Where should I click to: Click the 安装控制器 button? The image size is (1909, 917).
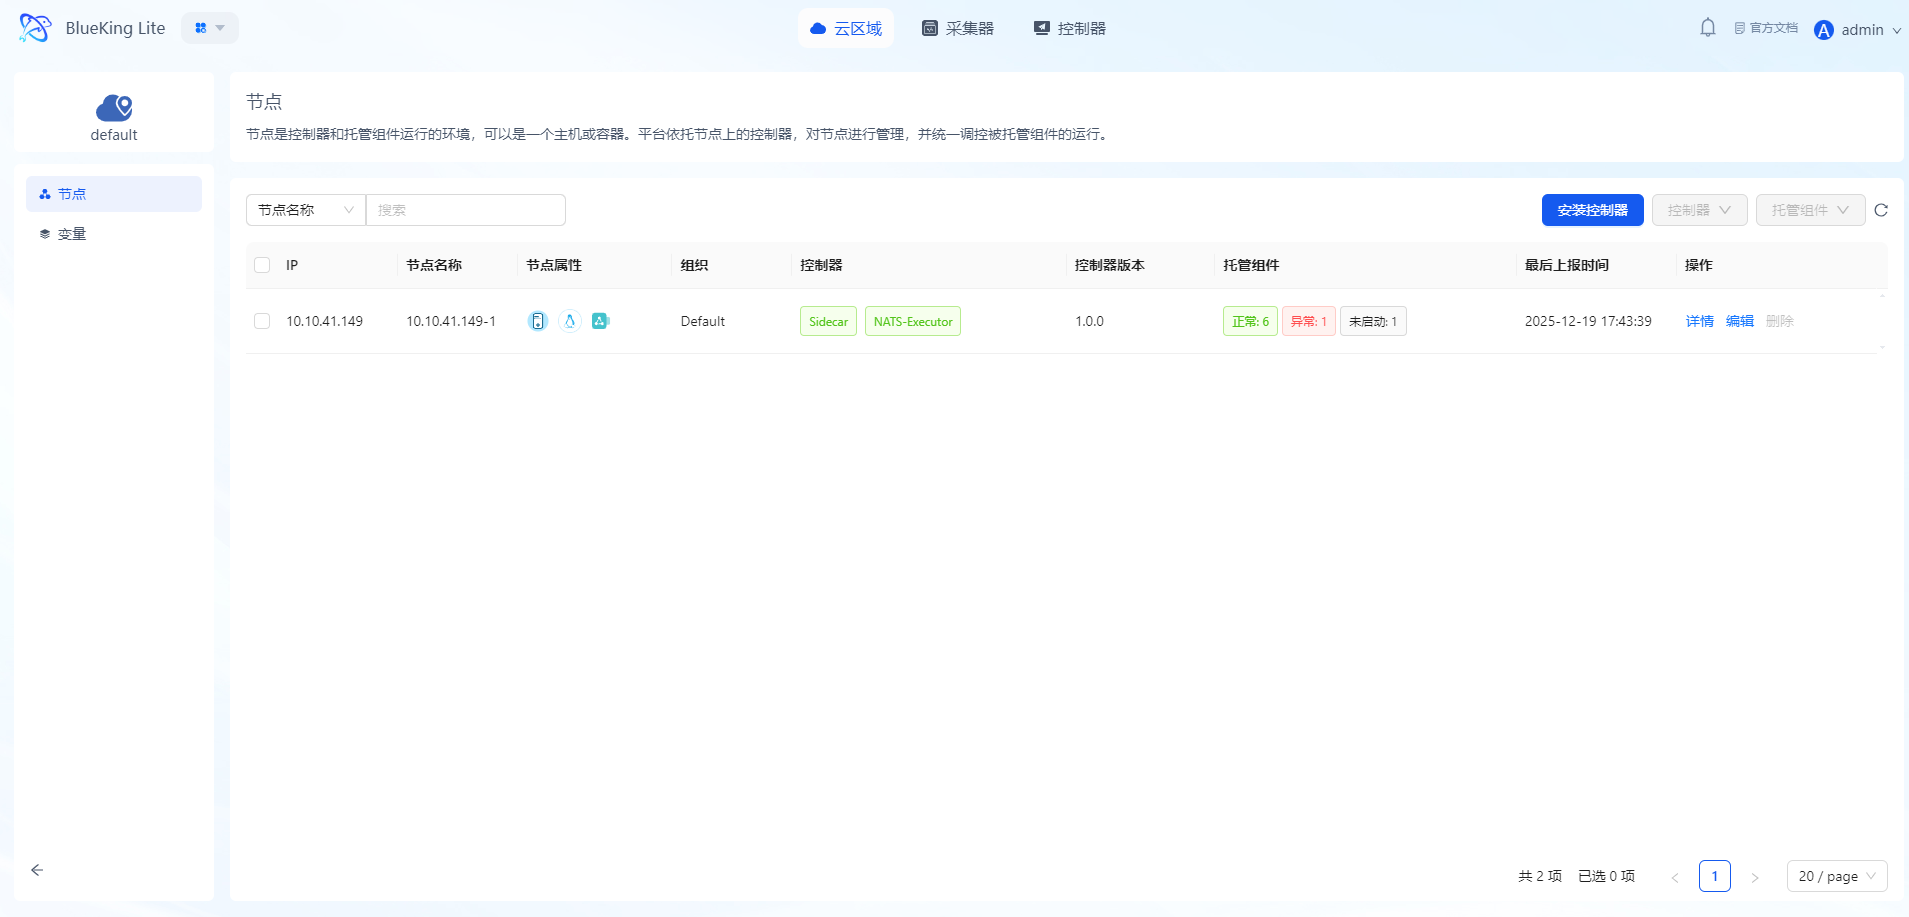point(1593,210)
